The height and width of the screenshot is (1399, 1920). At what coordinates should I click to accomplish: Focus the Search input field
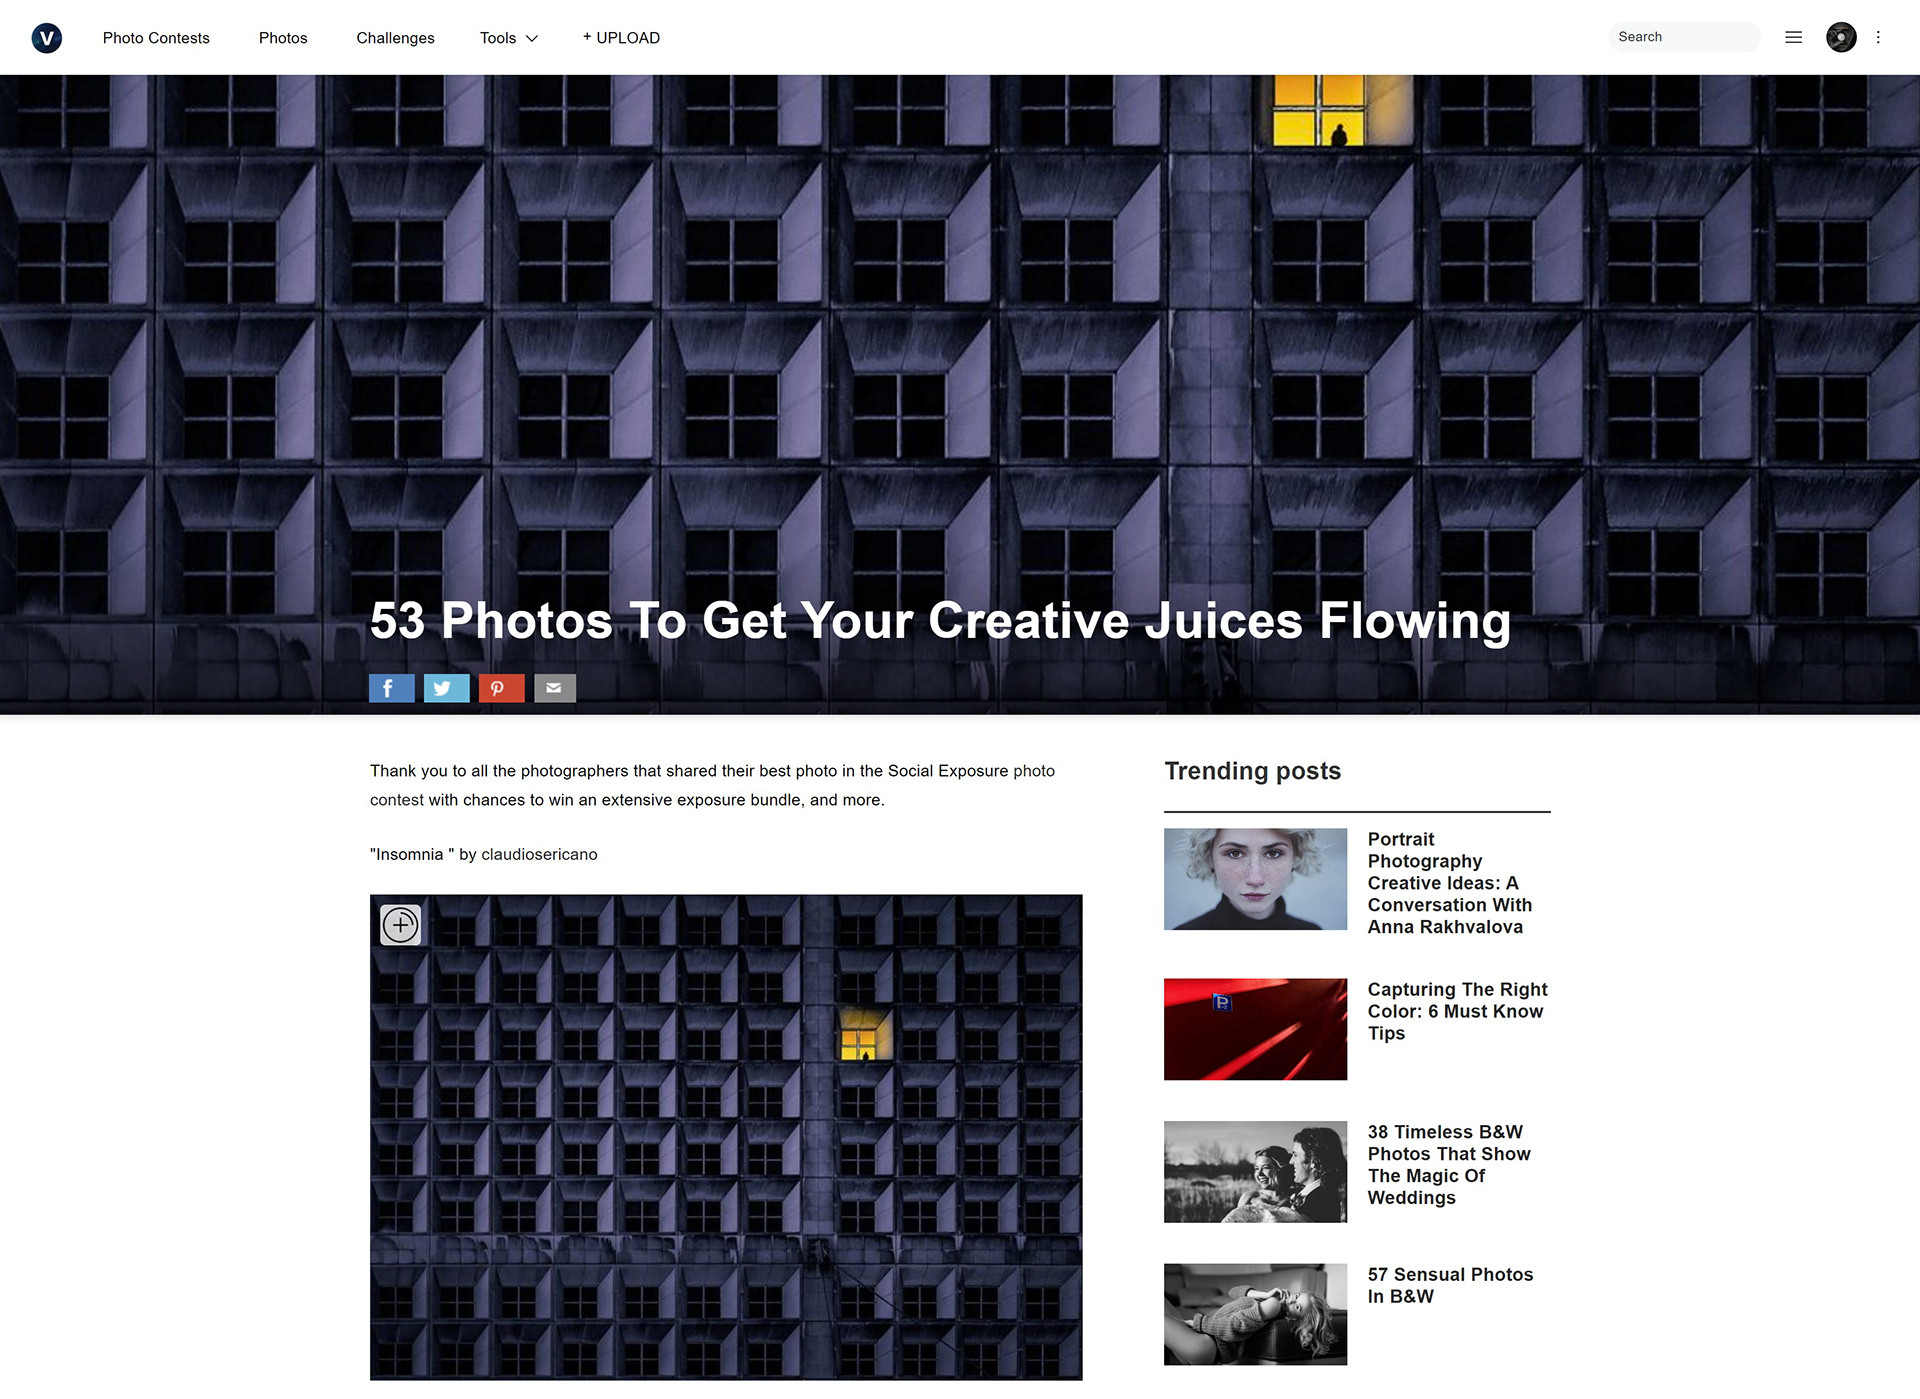[x=1684, y=37]
